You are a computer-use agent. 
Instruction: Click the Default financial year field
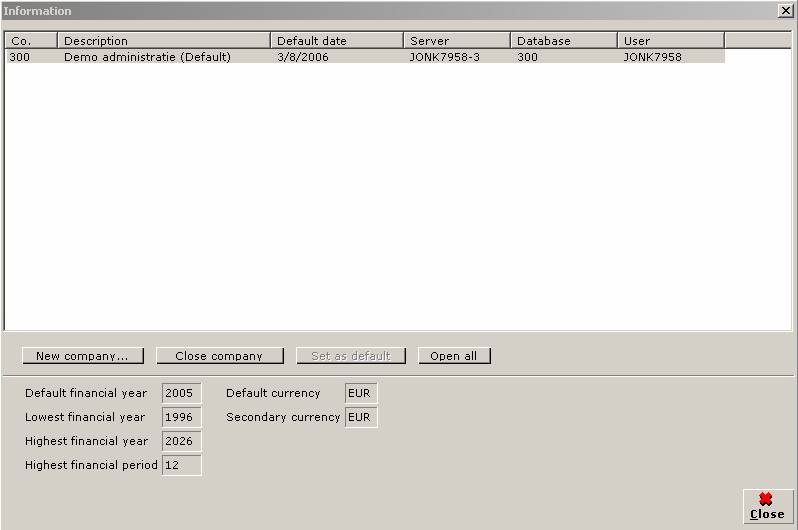point(181,393)
